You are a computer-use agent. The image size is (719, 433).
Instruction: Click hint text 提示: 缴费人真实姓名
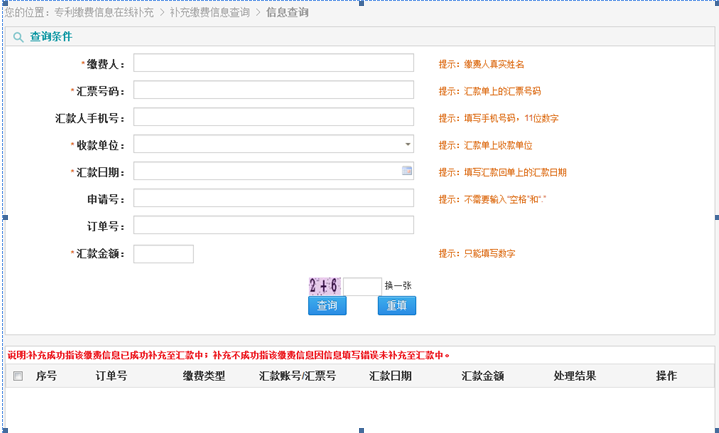[x=481, y=64]
